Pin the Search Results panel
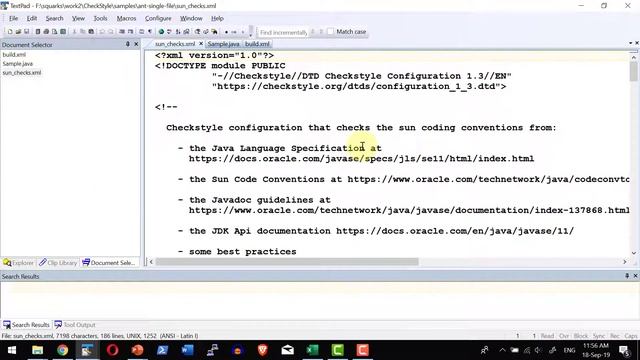Image resolution: width=640 pixels, height=360 pixels. coord(627,276)
